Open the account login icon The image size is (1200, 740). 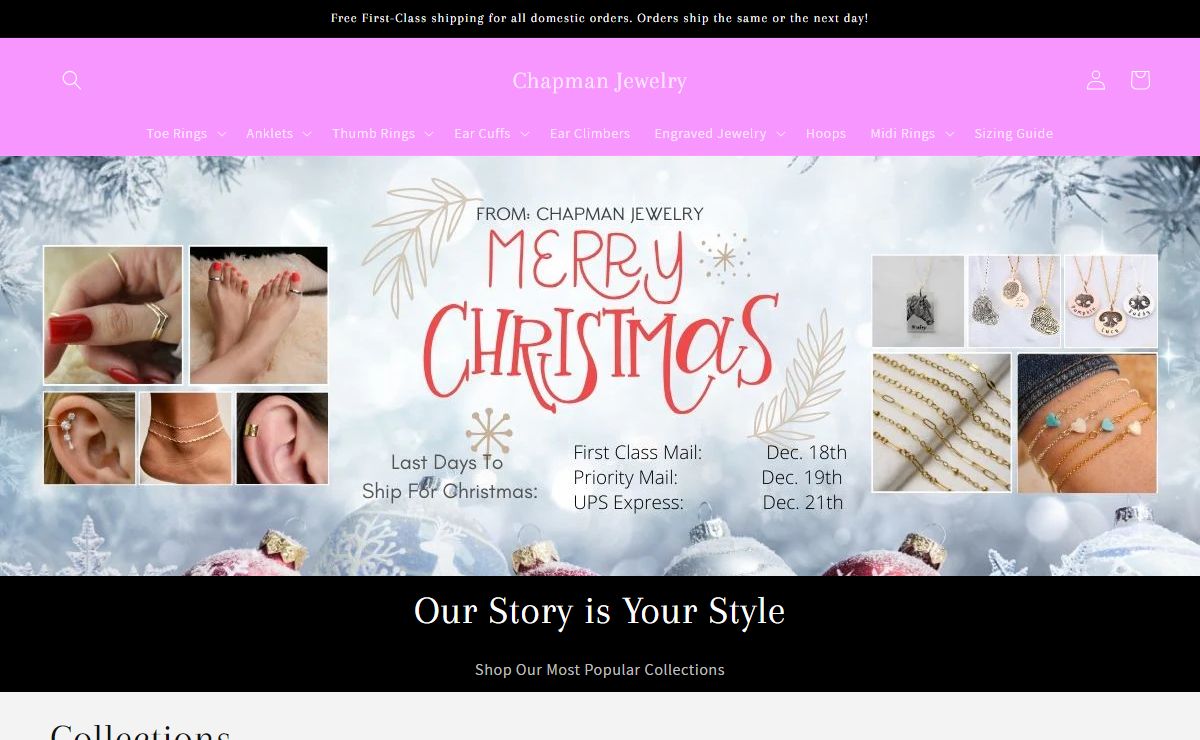click(x=1096, y=80)
